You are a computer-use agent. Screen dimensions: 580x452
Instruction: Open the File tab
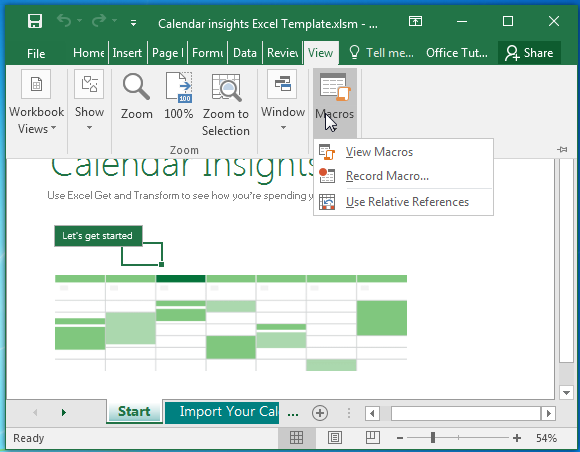(36, 53)
